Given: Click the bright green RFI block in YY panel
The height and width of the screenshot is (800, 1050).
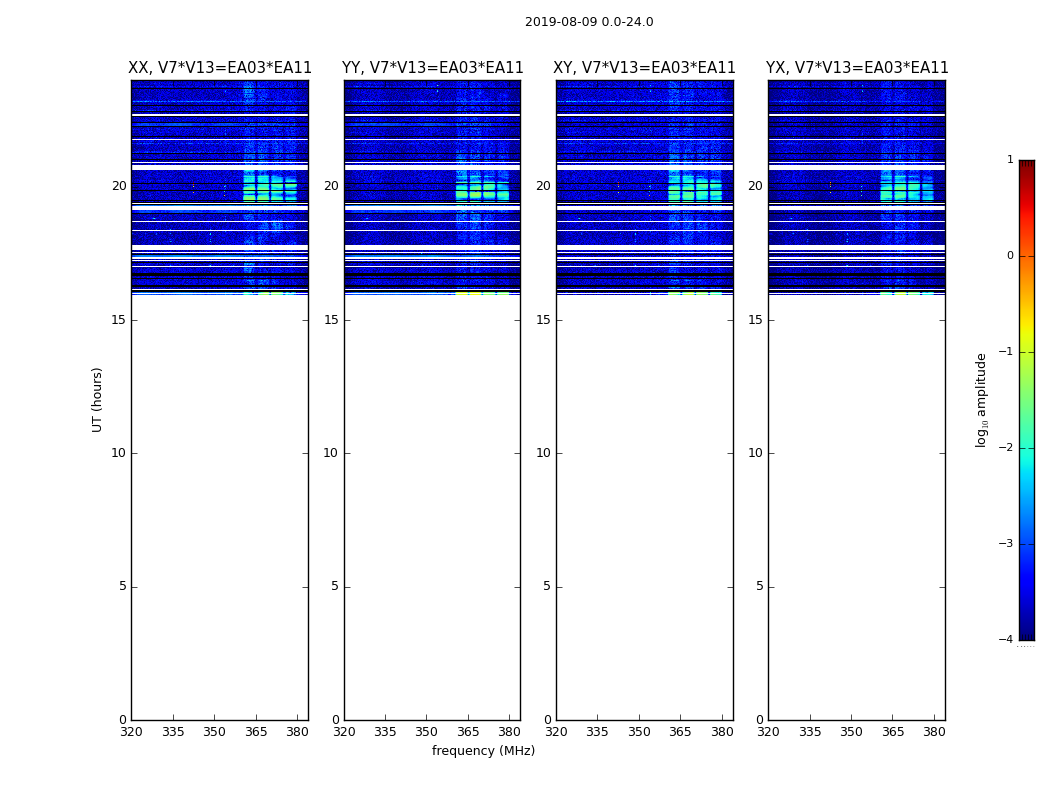Looking at the screenshot, I should [482, 188].
